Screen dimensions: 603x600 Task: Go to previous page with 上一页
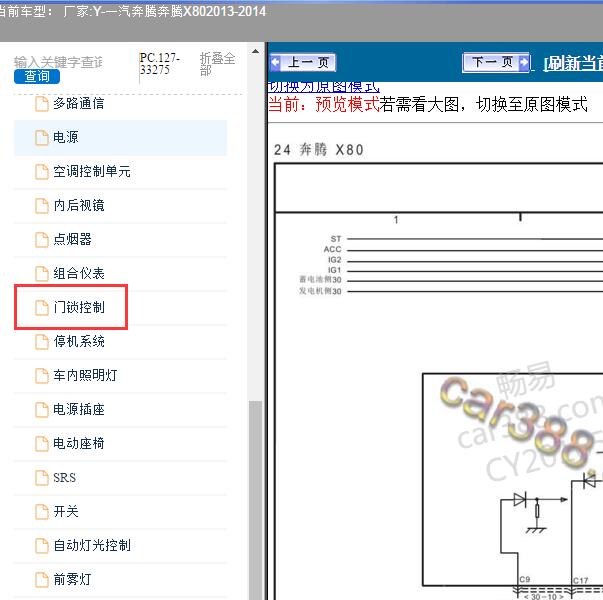[303, 62]
